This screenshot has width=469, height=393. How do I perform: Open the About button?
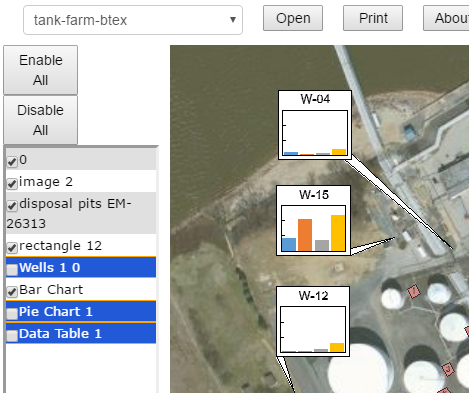447,18
